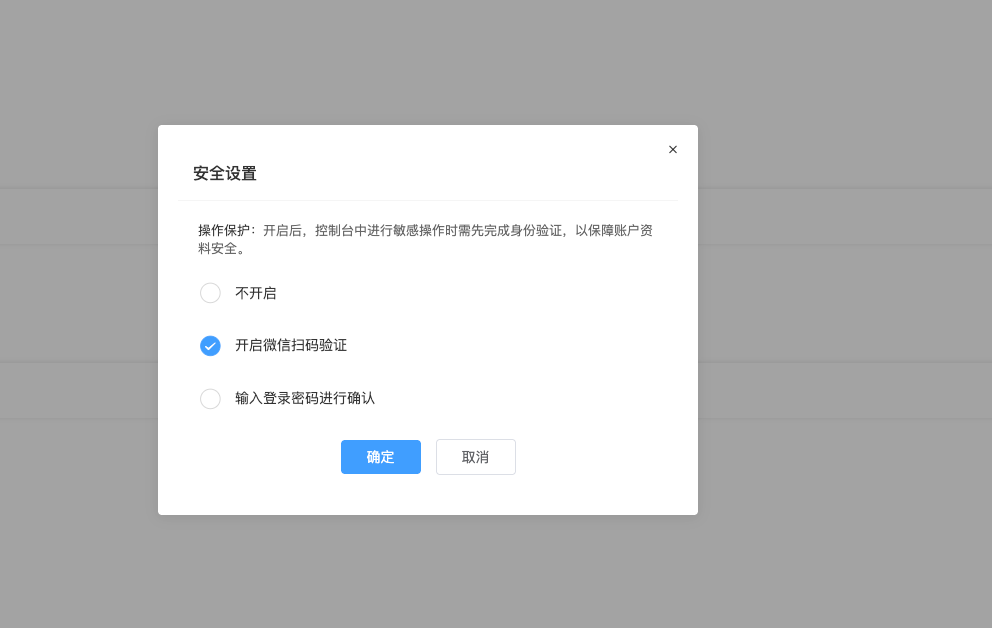Click the 取消 button
992x628 pixels.
tap(476, 457)
